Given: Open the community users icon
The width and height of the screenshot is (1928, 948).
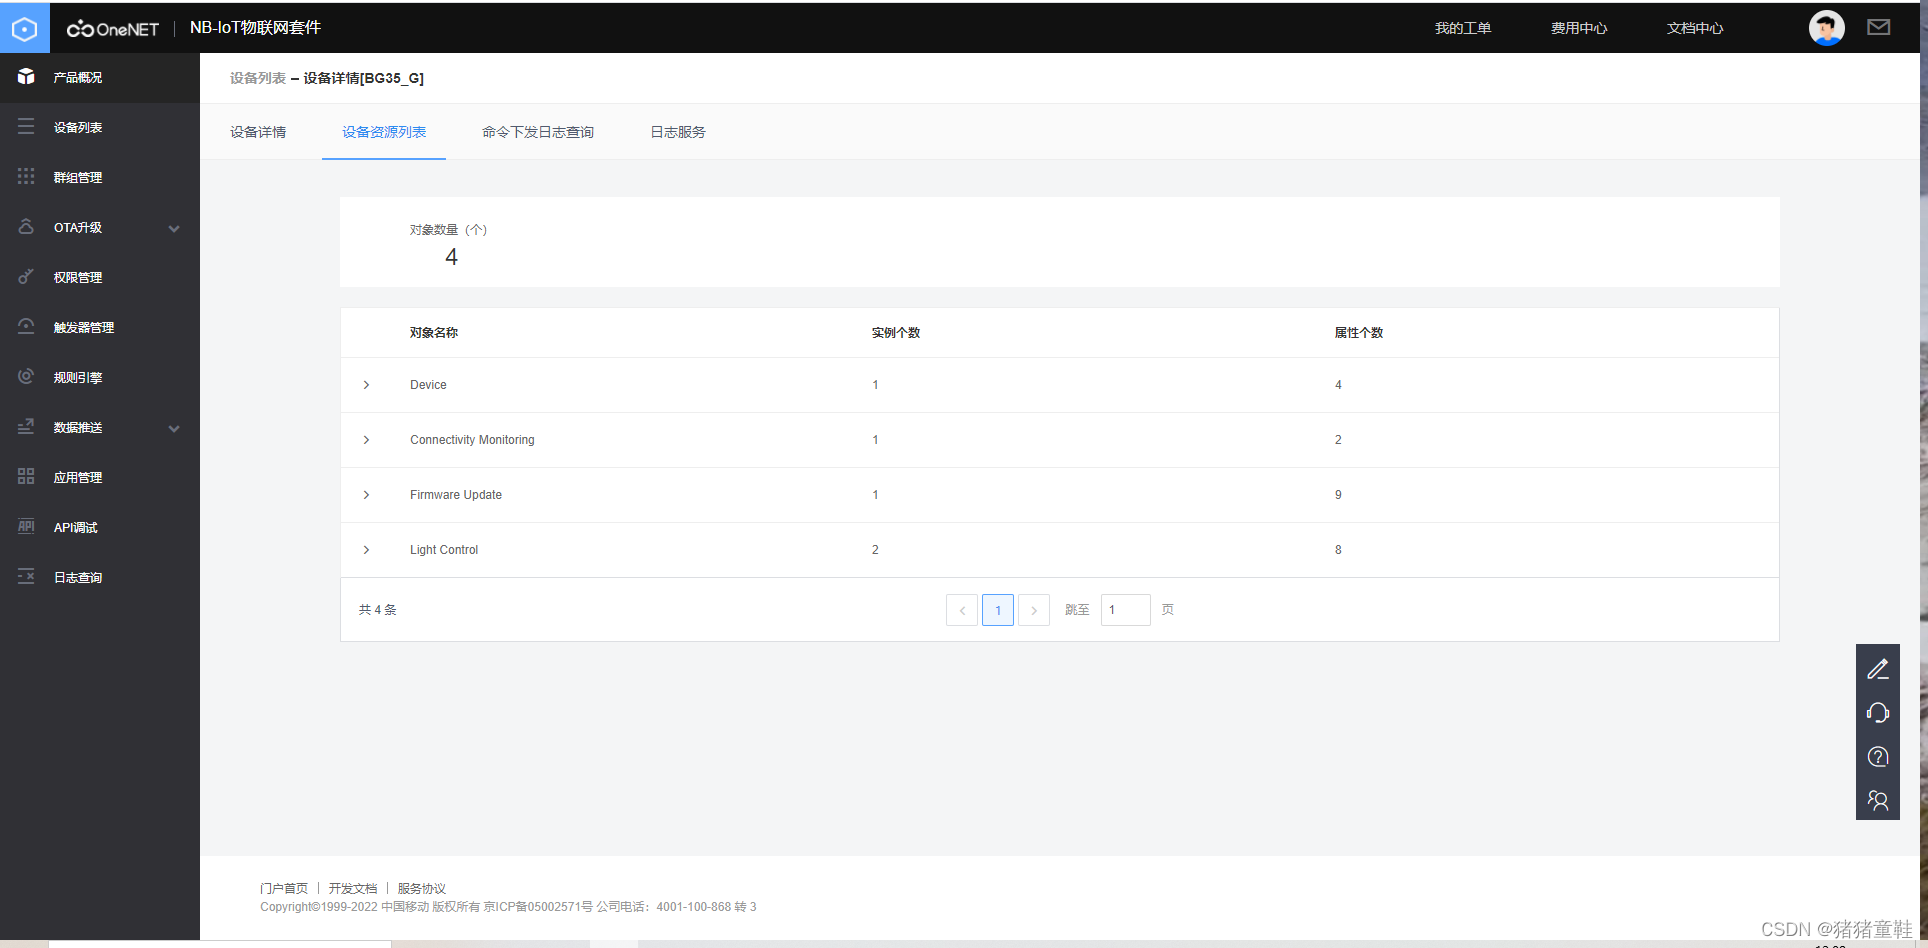Looking at the screenshot, I should [1878, 801].
